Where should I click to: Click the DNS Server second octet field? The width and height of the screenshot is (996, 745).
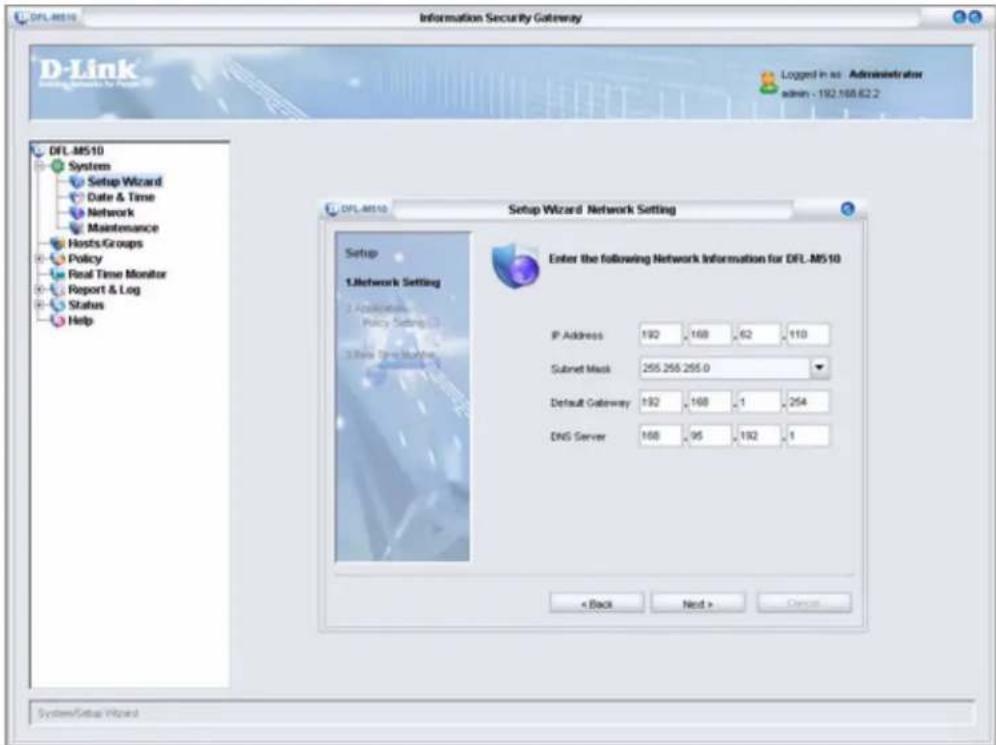click(709, 436)
